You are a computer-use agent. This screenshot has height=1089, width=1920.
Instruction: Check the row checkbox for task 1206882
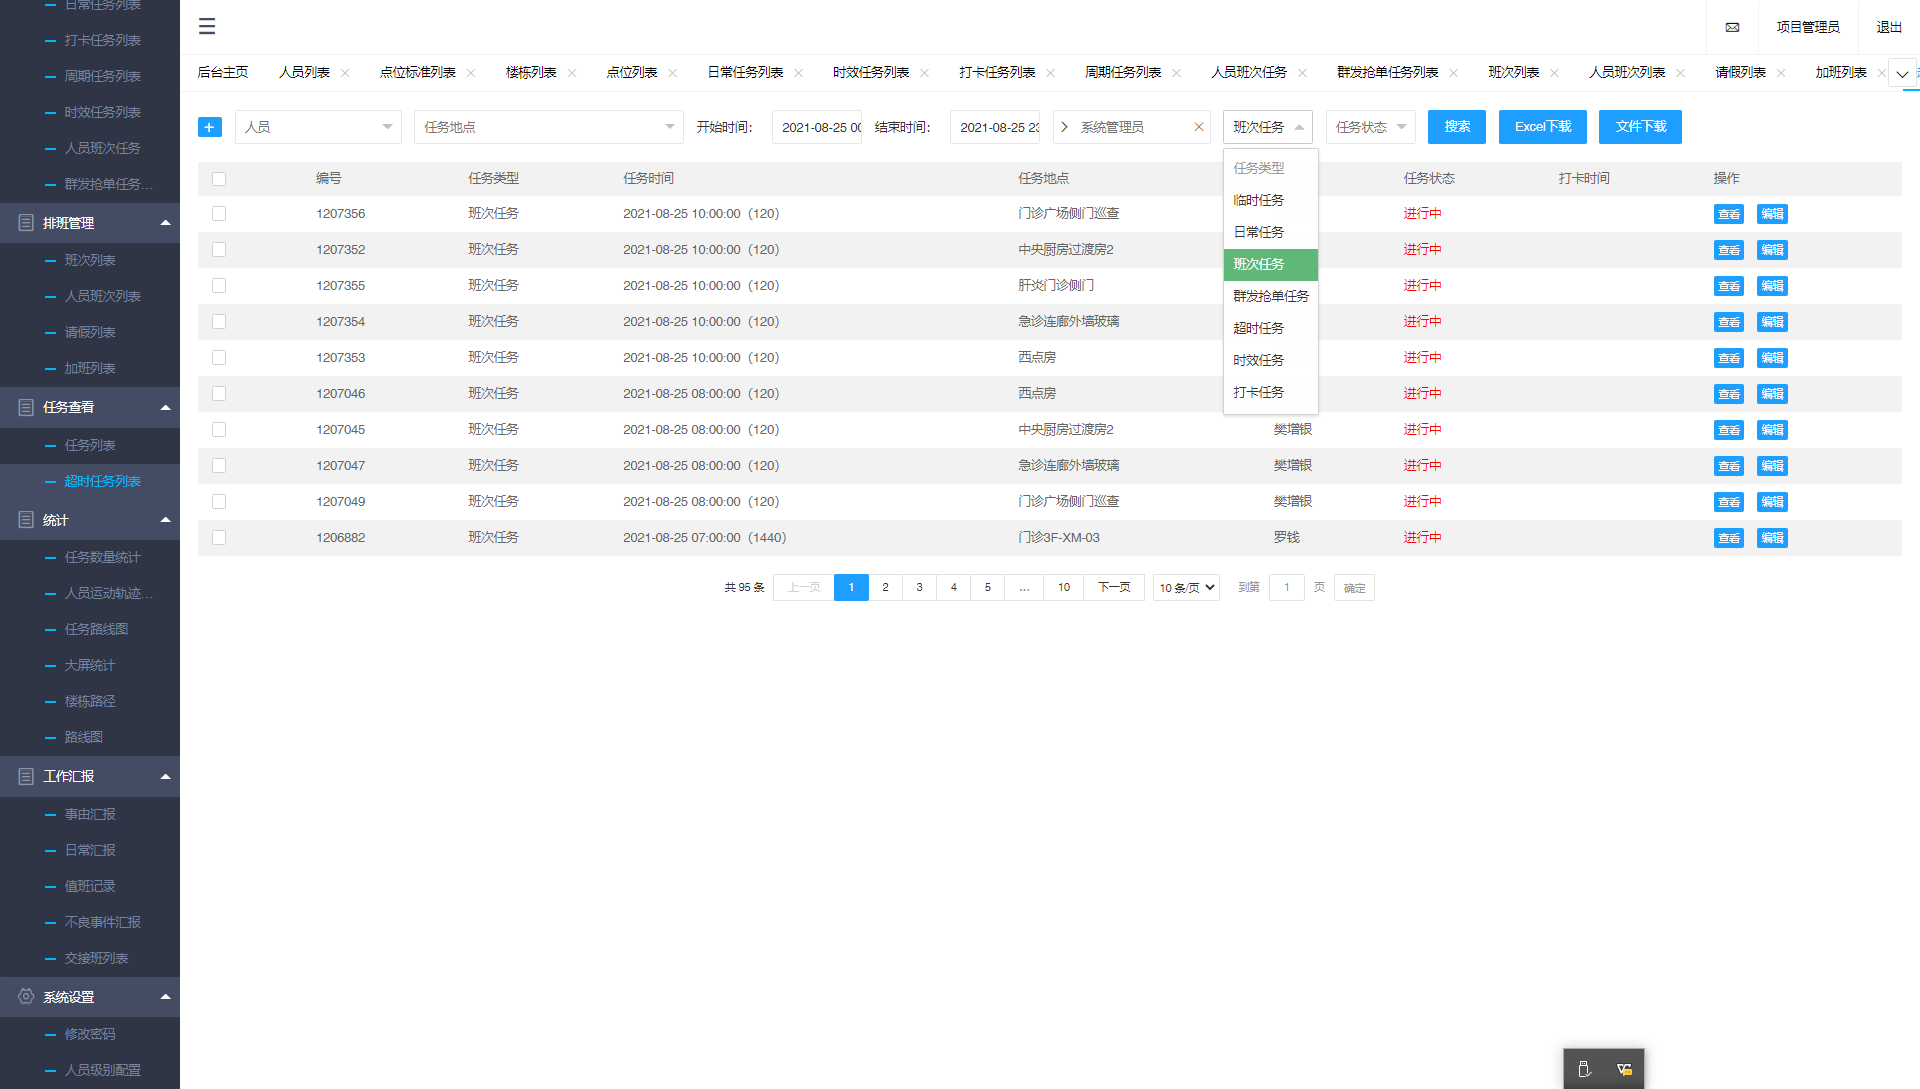pyautogui.click(x=219, y=538)
